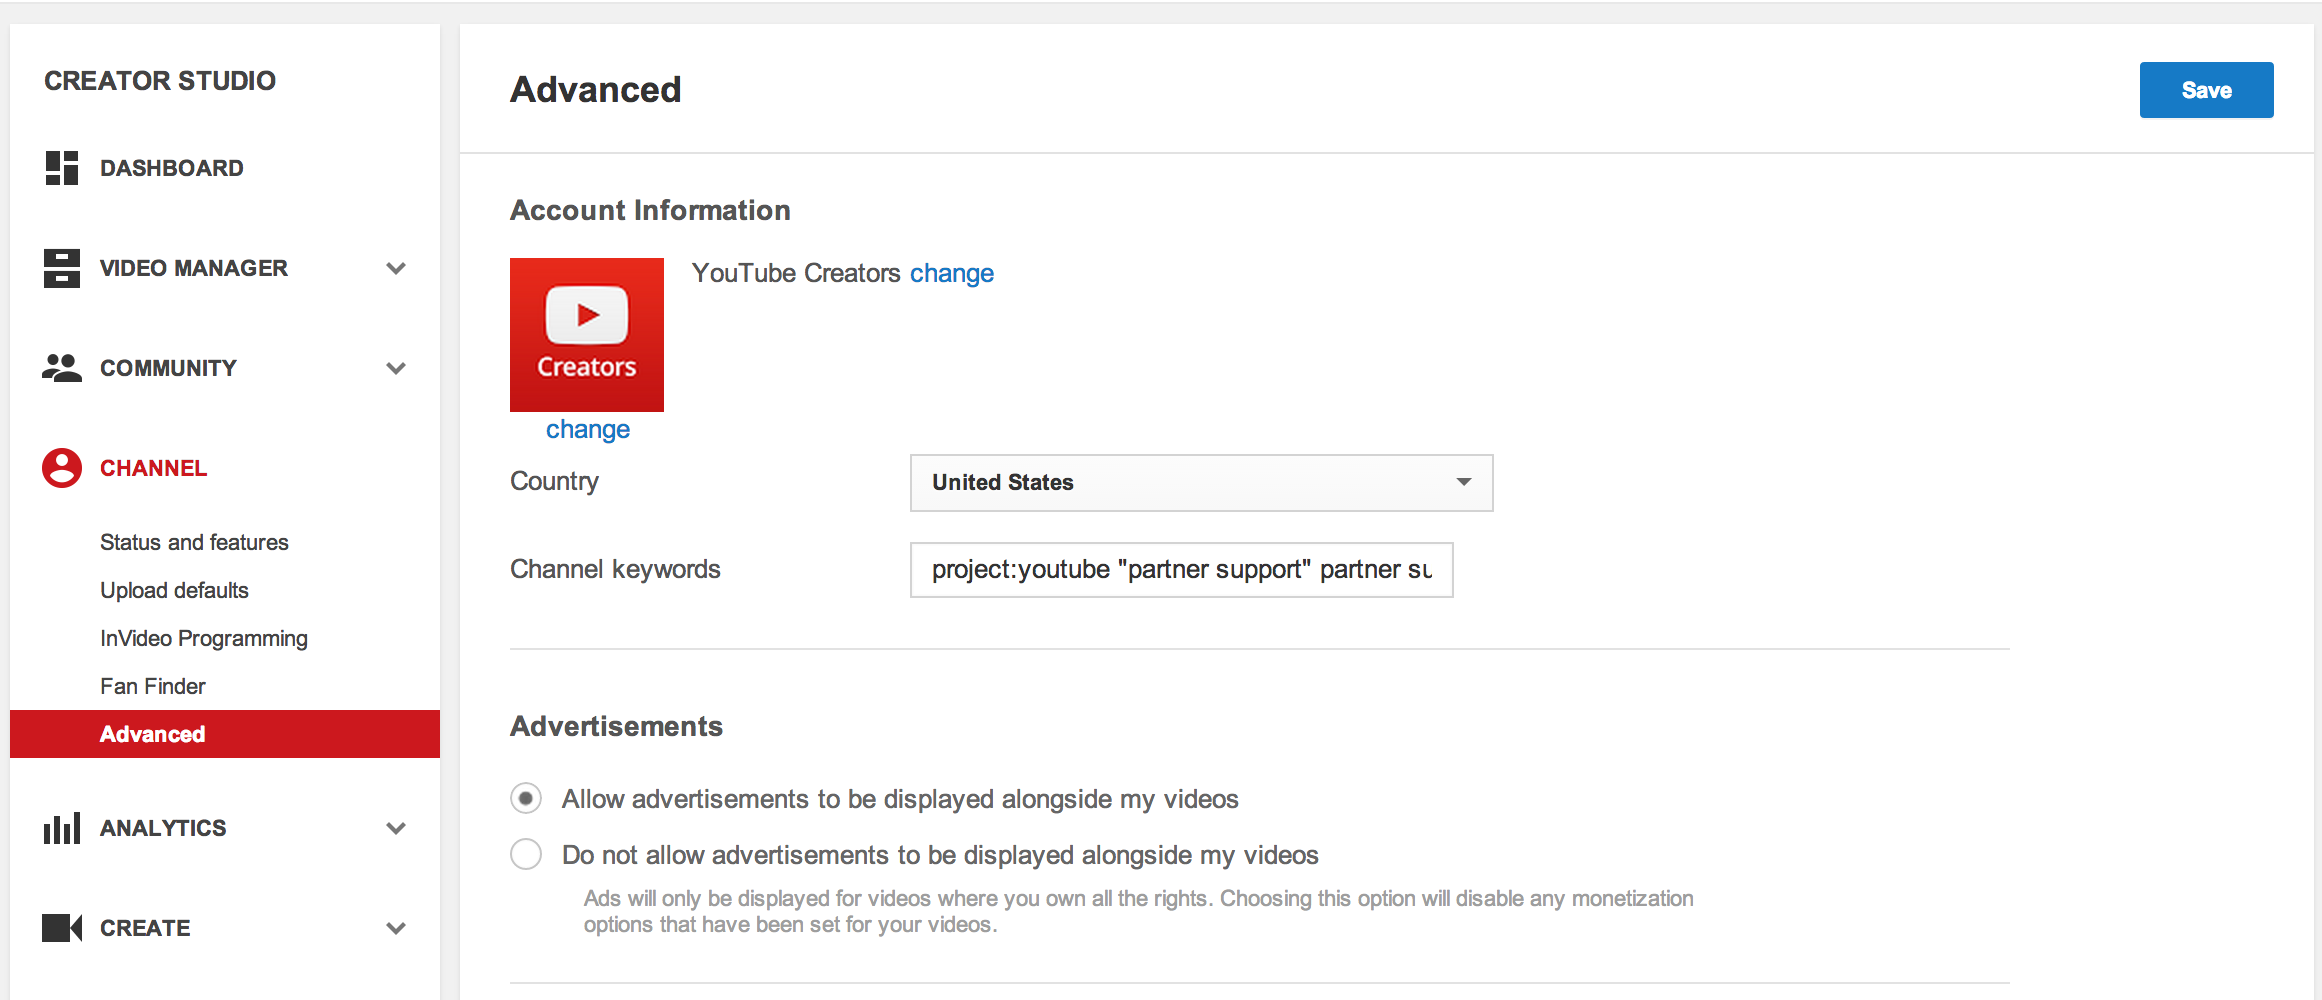Select Do not allow advertisements option
The width and height of the screenshot is (2322, 1000).
[526, 854]
